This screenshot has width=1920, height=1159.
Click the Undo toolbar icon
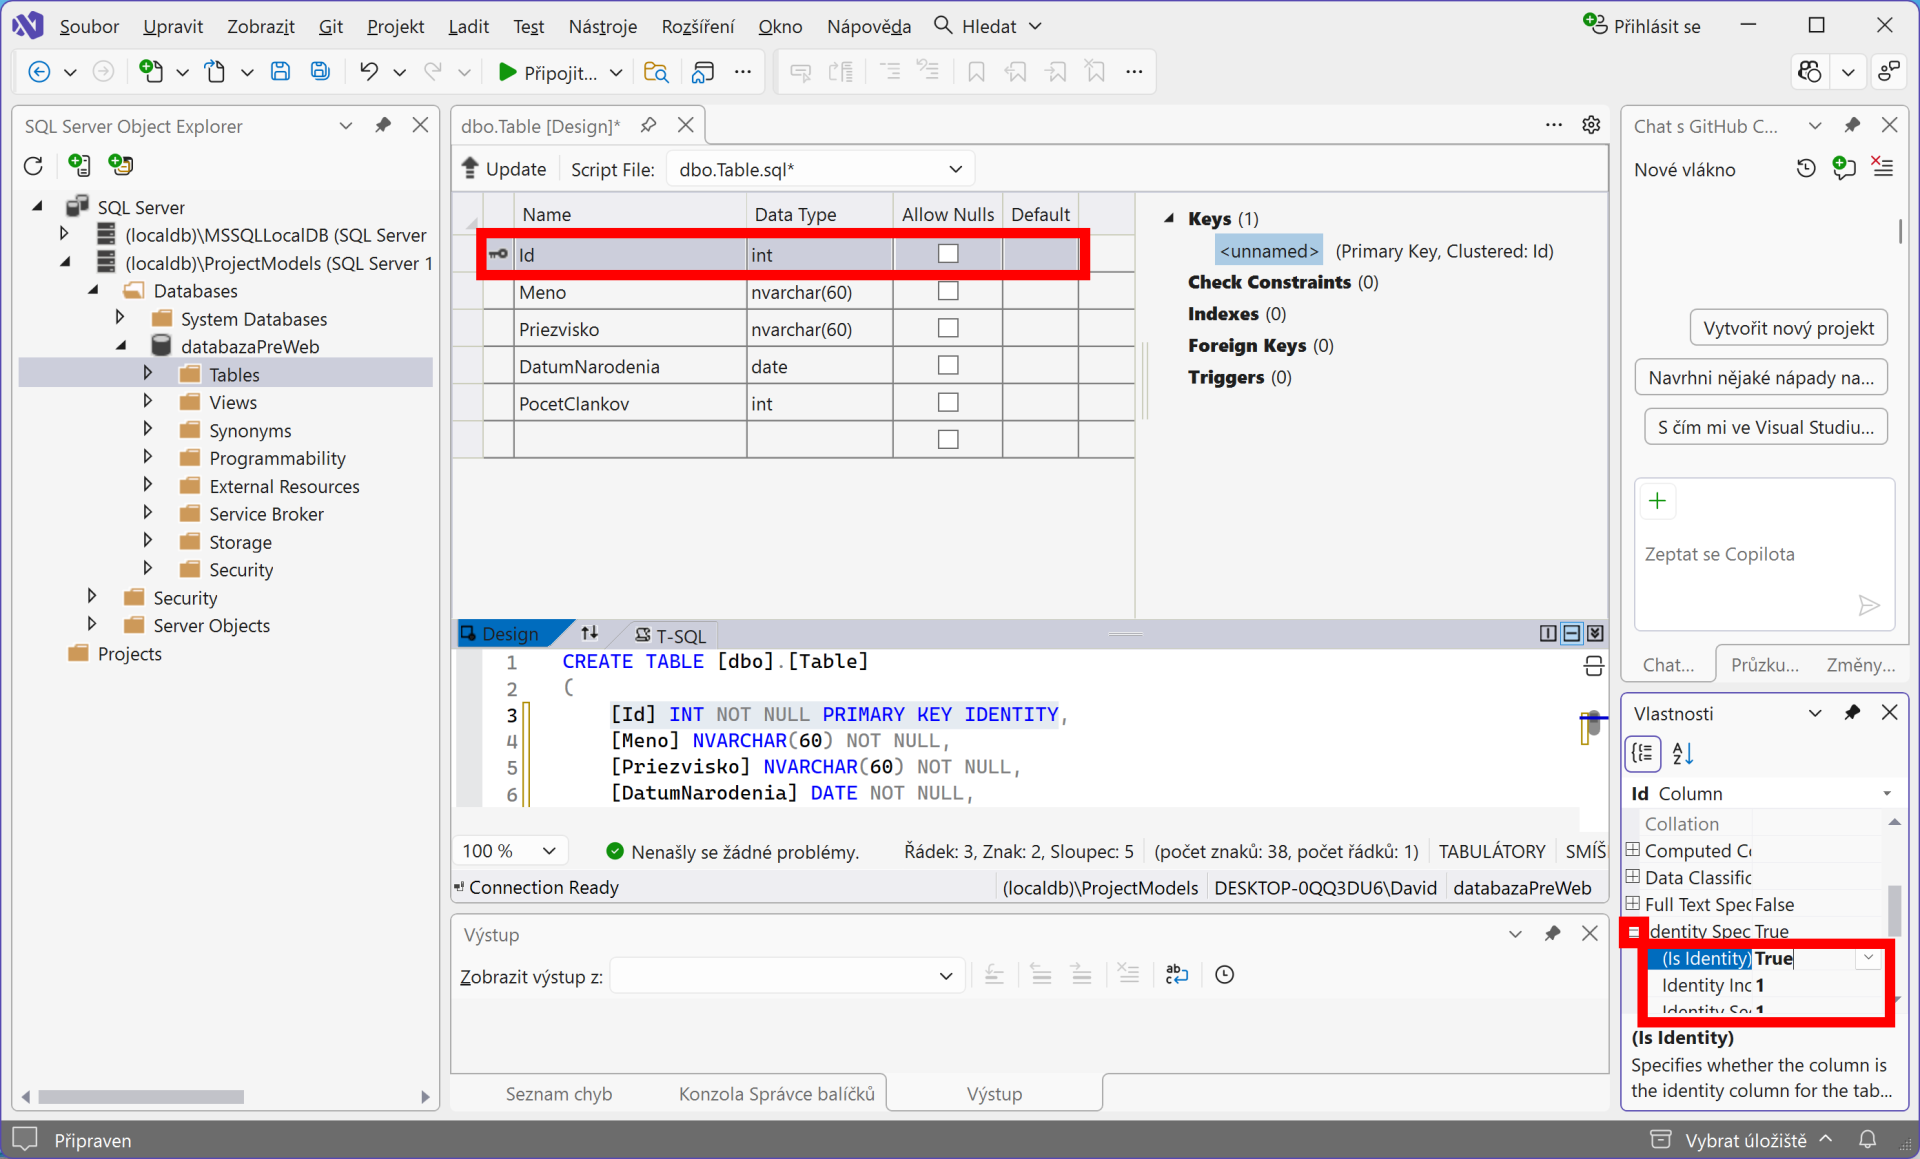tap(368, 71)
